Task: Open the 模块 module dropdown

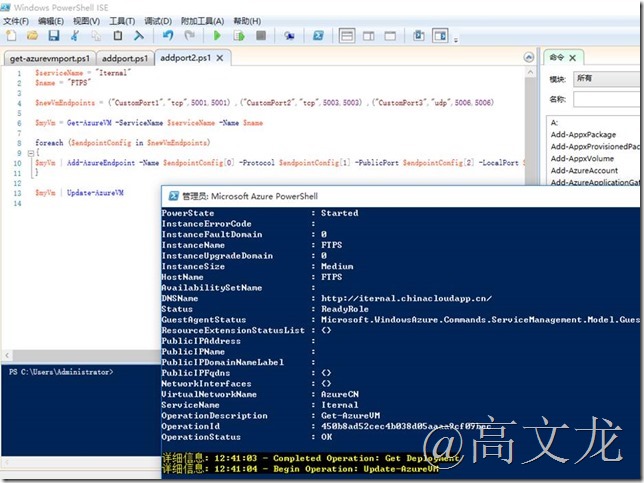Action: pos(608,78)
